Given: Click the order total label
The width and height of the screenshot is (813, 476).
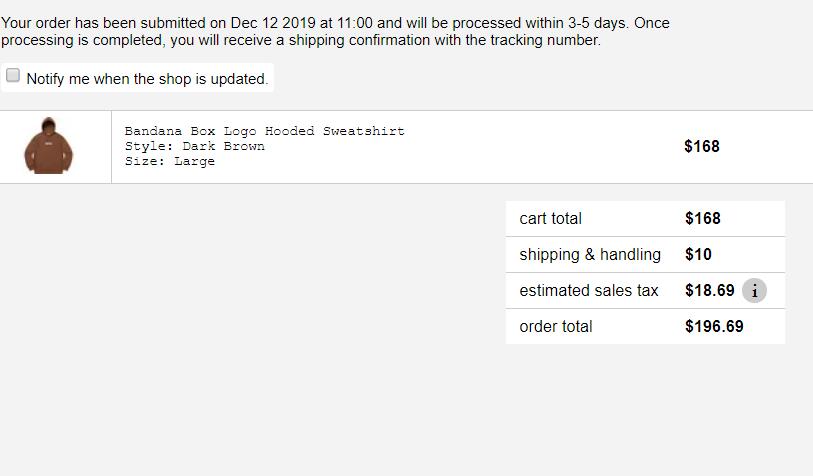Looking at the screenshot, I should point(555,326).
